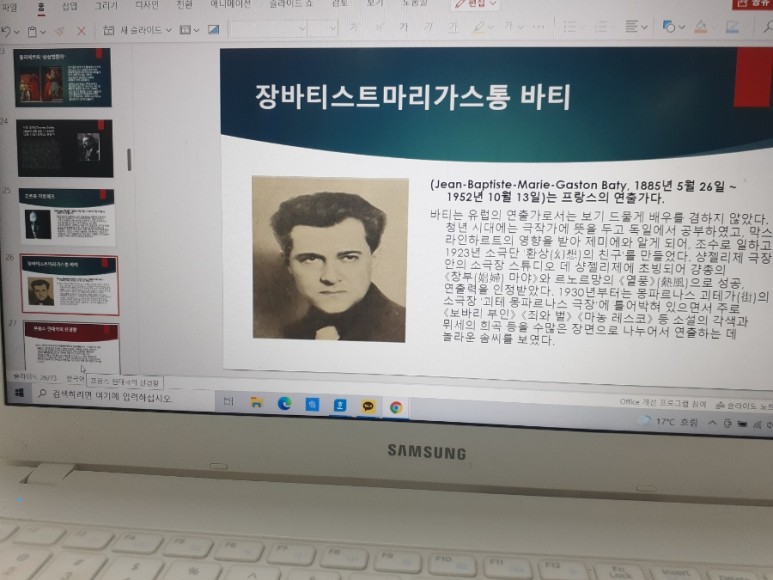The width and height of the screenshot is (773, 580).
Task: Open the 애니메이션 (Animations) tab
Action: (230, 4)
